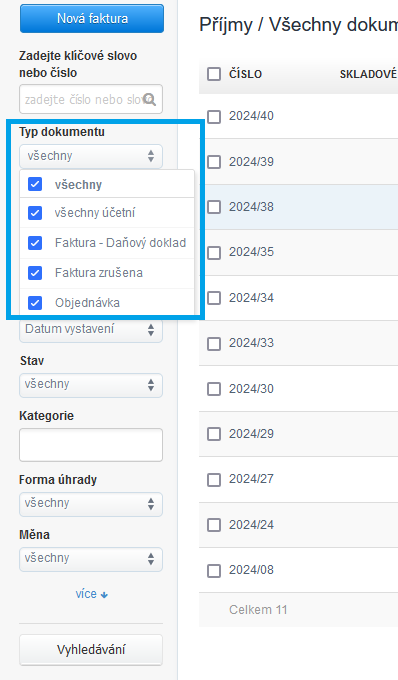Click the magnifier icon in search field
This screenshot has height=680, width=398.
click(x=150, y=99)
